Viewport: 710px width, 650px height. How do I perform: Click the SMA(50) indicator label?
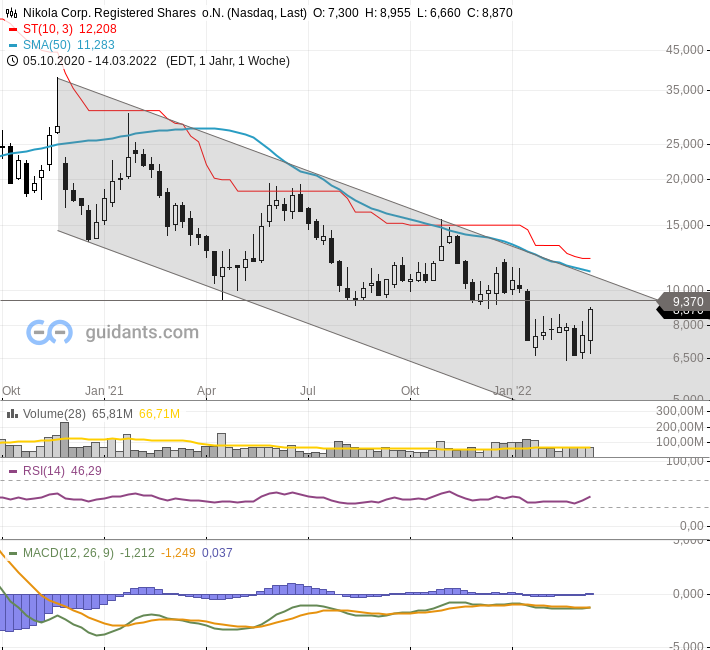tap(47, 45)
